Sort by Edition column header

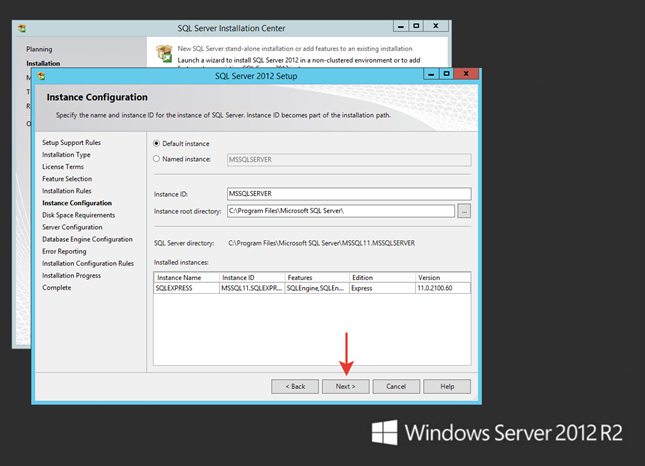tap(383, 278)
